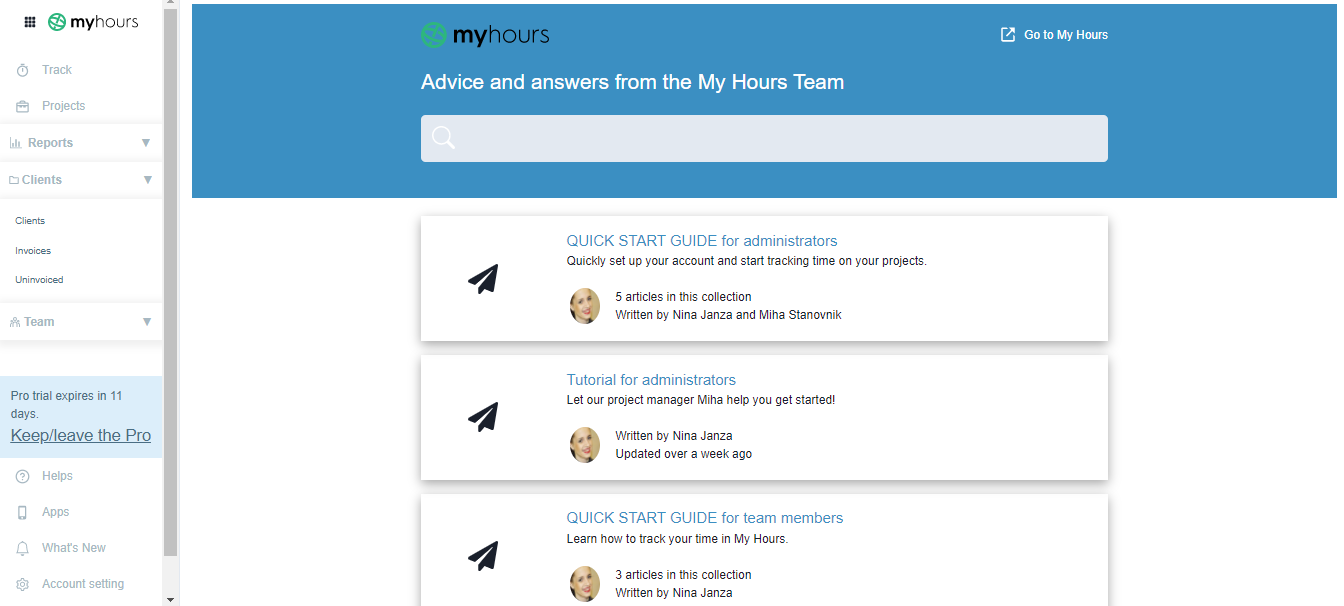
Task: Click author avatar in administrators guide card
Action: pos(585,306)
